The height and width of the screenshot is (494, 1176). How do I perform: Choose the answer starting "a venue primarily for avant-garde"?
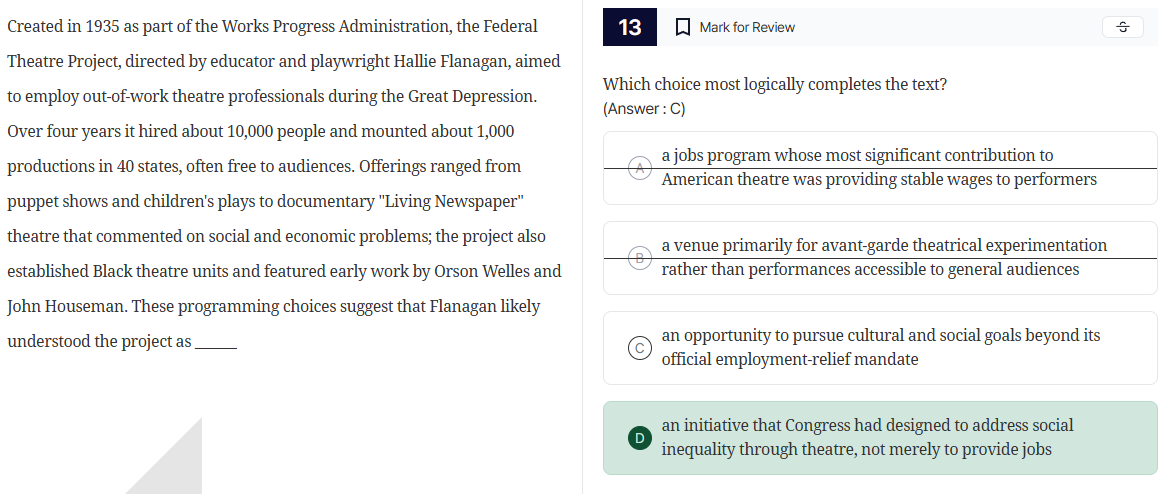[883, 258]
